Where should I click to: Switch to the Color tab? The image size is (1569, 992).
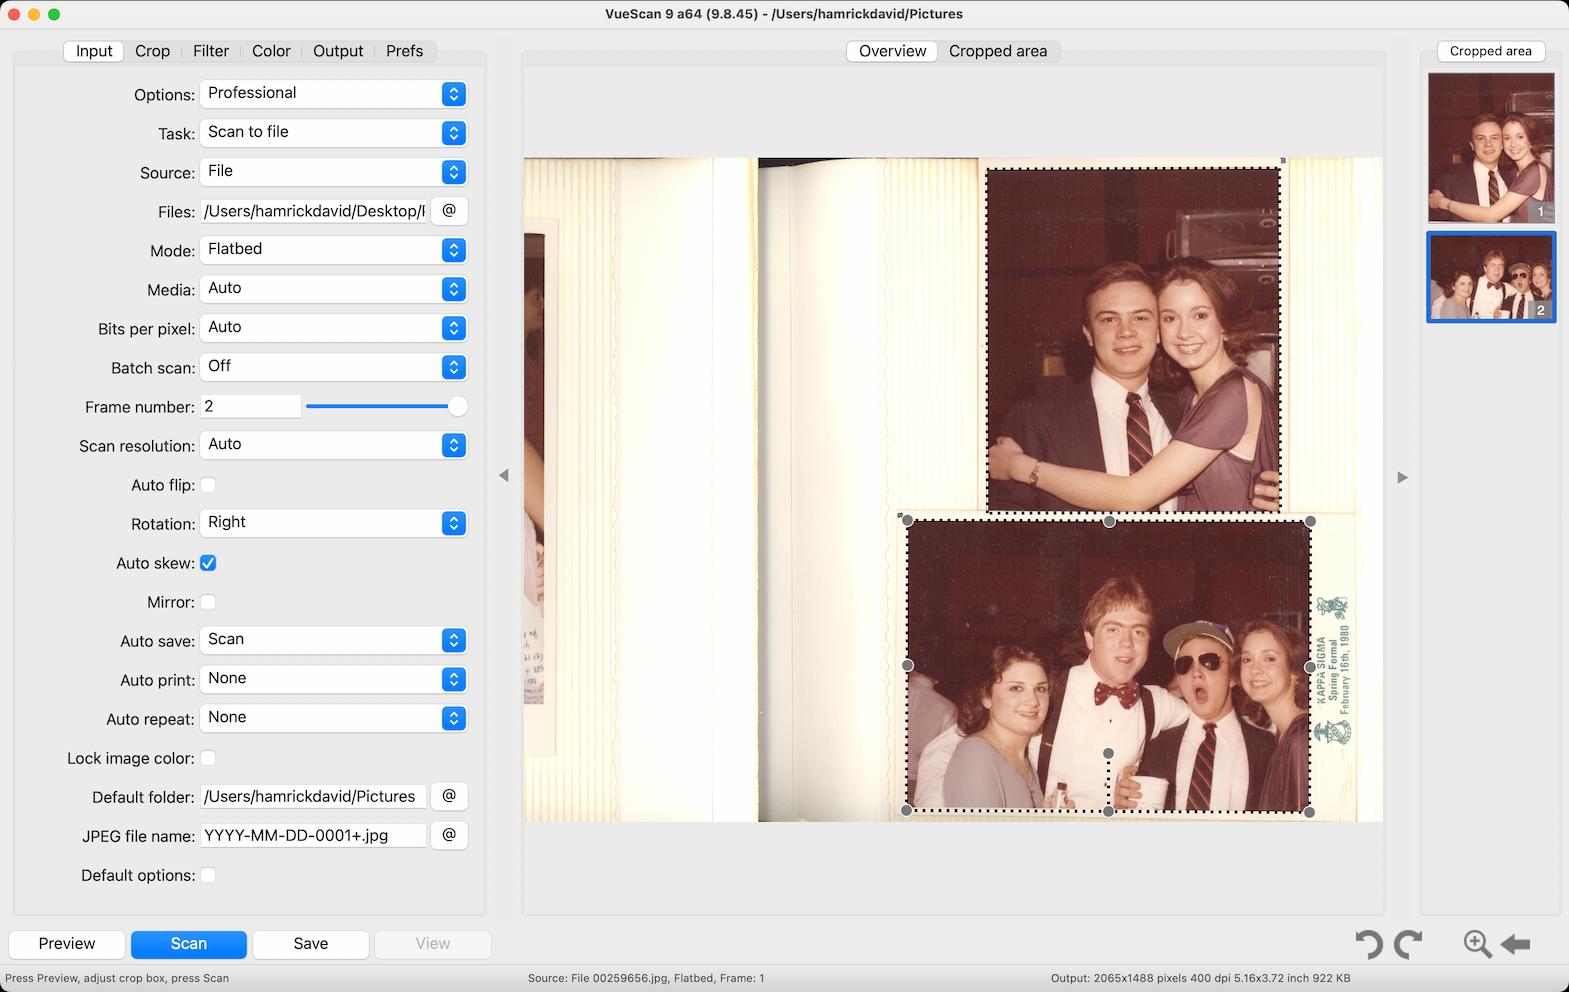click(271, 51)
